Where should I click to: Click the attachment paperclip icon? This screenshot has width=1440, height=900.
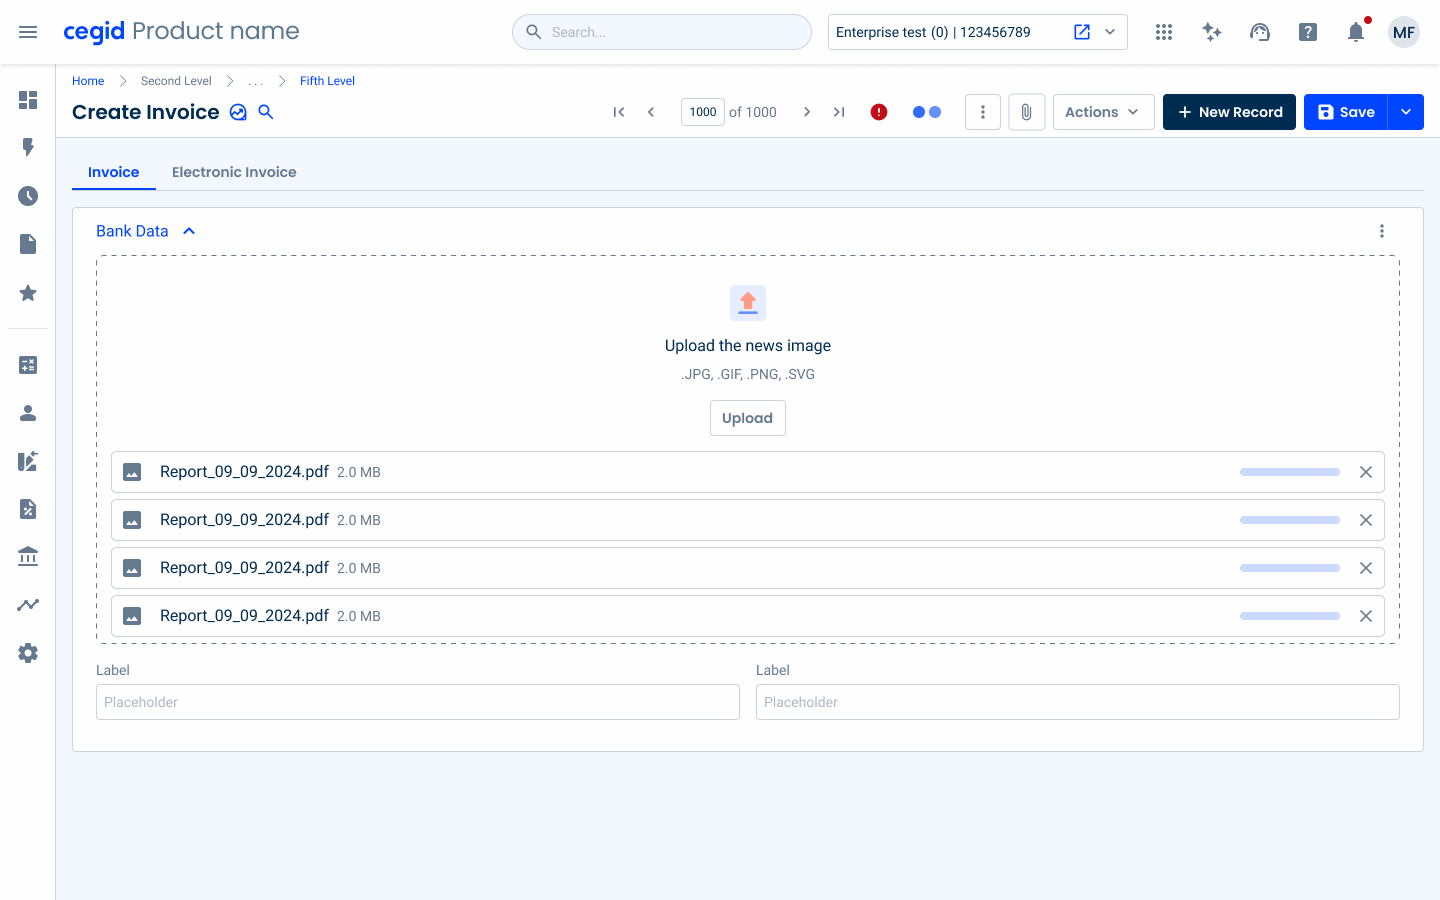point(1026,112)
